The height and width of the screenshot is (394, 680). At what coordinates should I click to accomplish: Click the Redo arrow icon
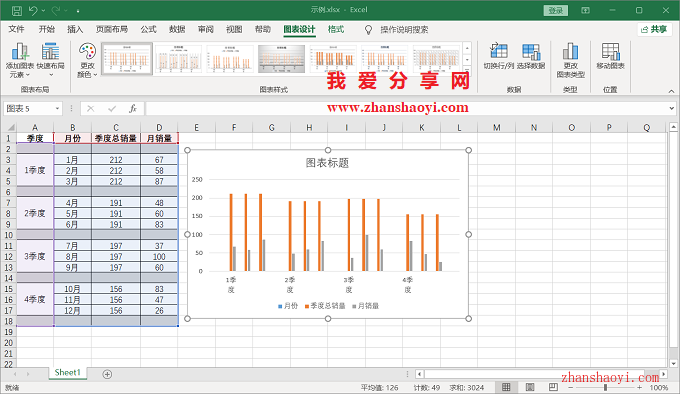point(56,10)
